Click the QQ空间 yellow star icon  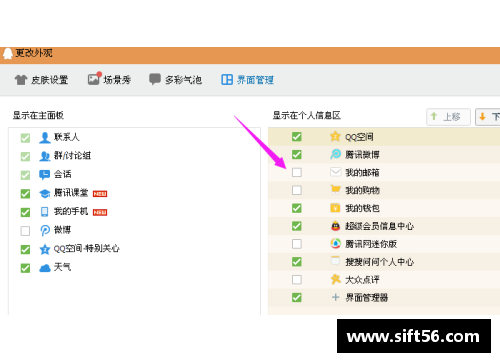pos(335,136)
